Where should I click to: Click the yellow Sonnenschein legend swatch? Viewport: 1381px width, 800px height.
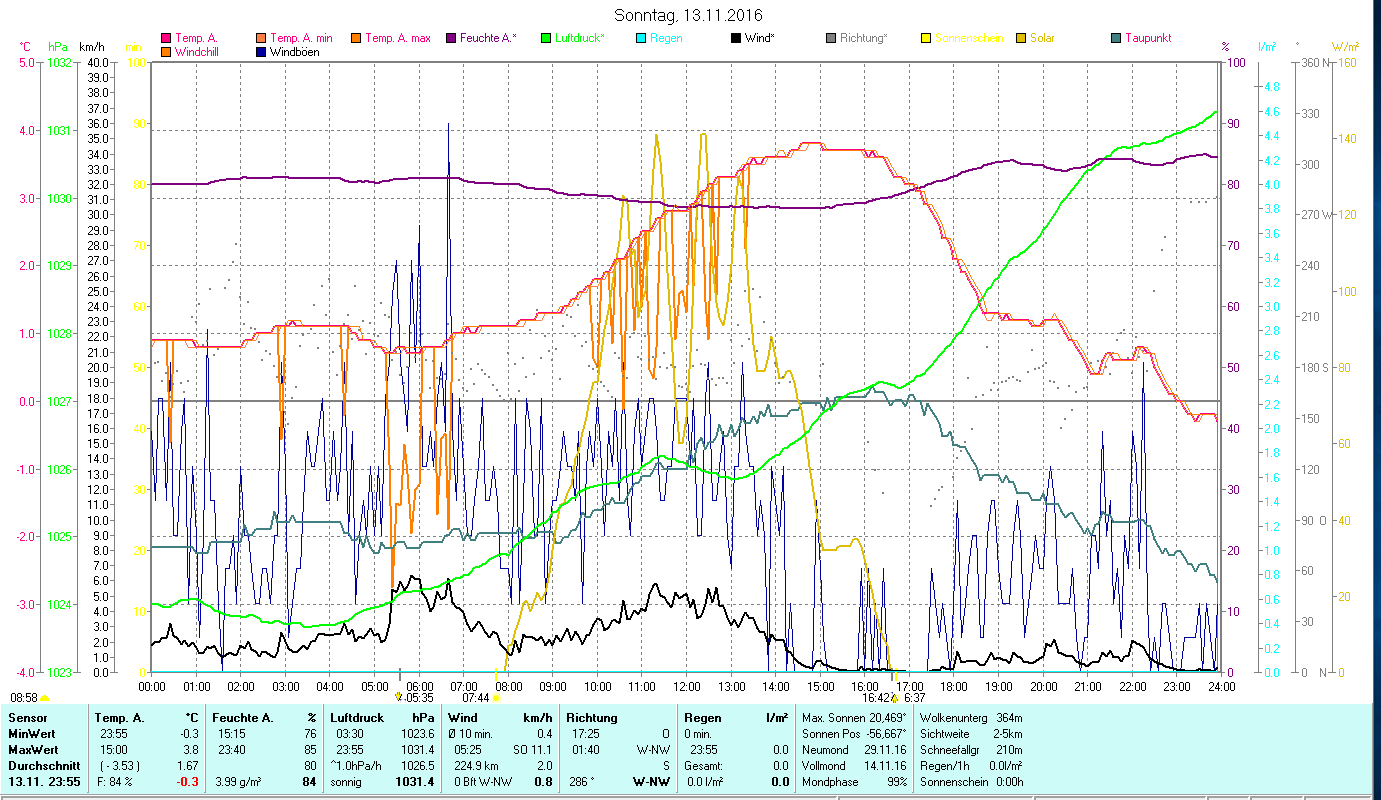(926, 39)
